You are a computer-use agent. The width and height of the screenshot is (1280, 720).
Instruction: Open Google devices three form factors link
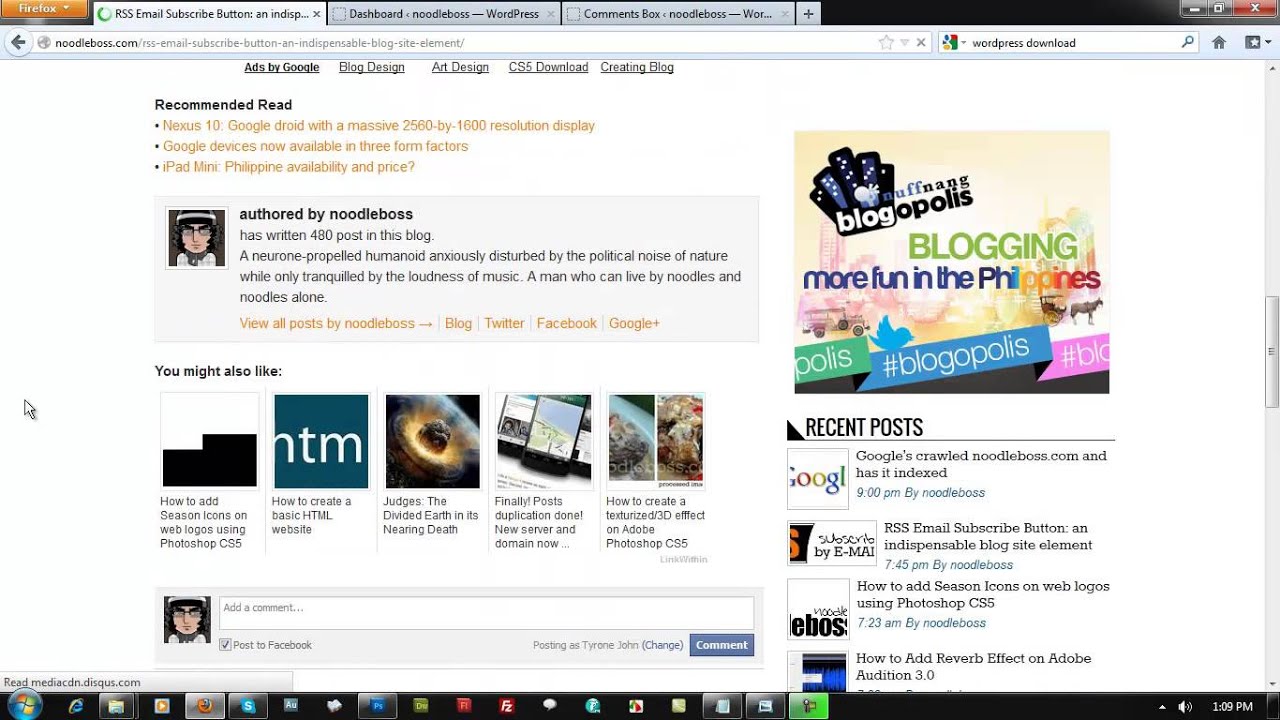(315, 146)
